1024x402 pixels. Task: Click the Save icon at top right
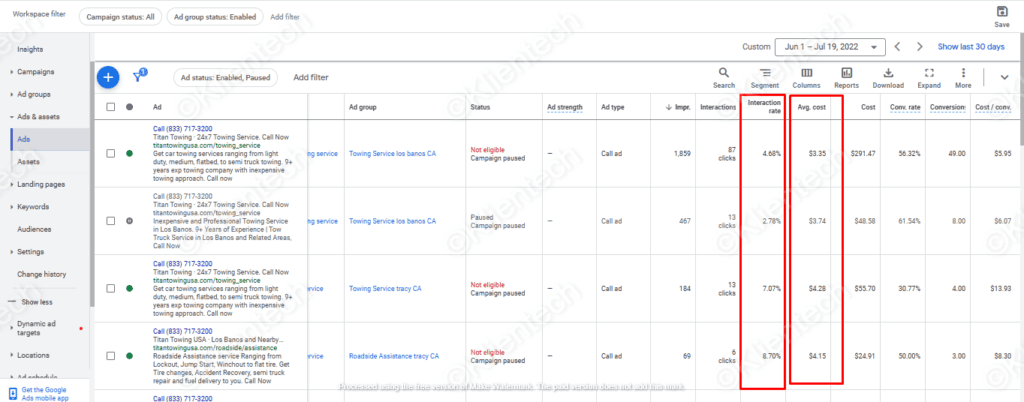click(1001, 12)
